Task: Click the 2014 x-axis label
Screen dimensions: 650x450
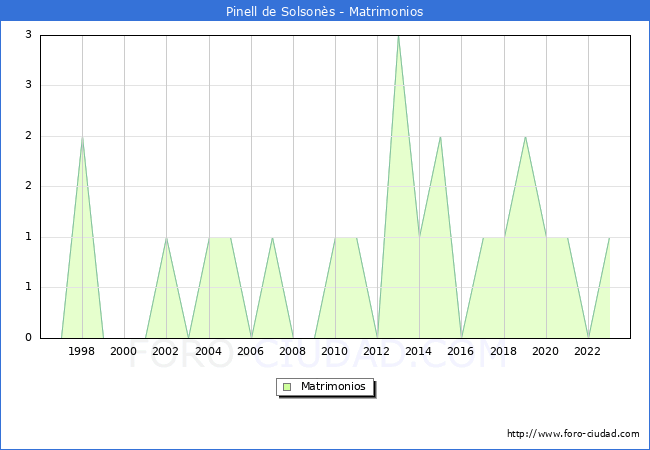Action: pyautogui.click(x=419, y=351)
